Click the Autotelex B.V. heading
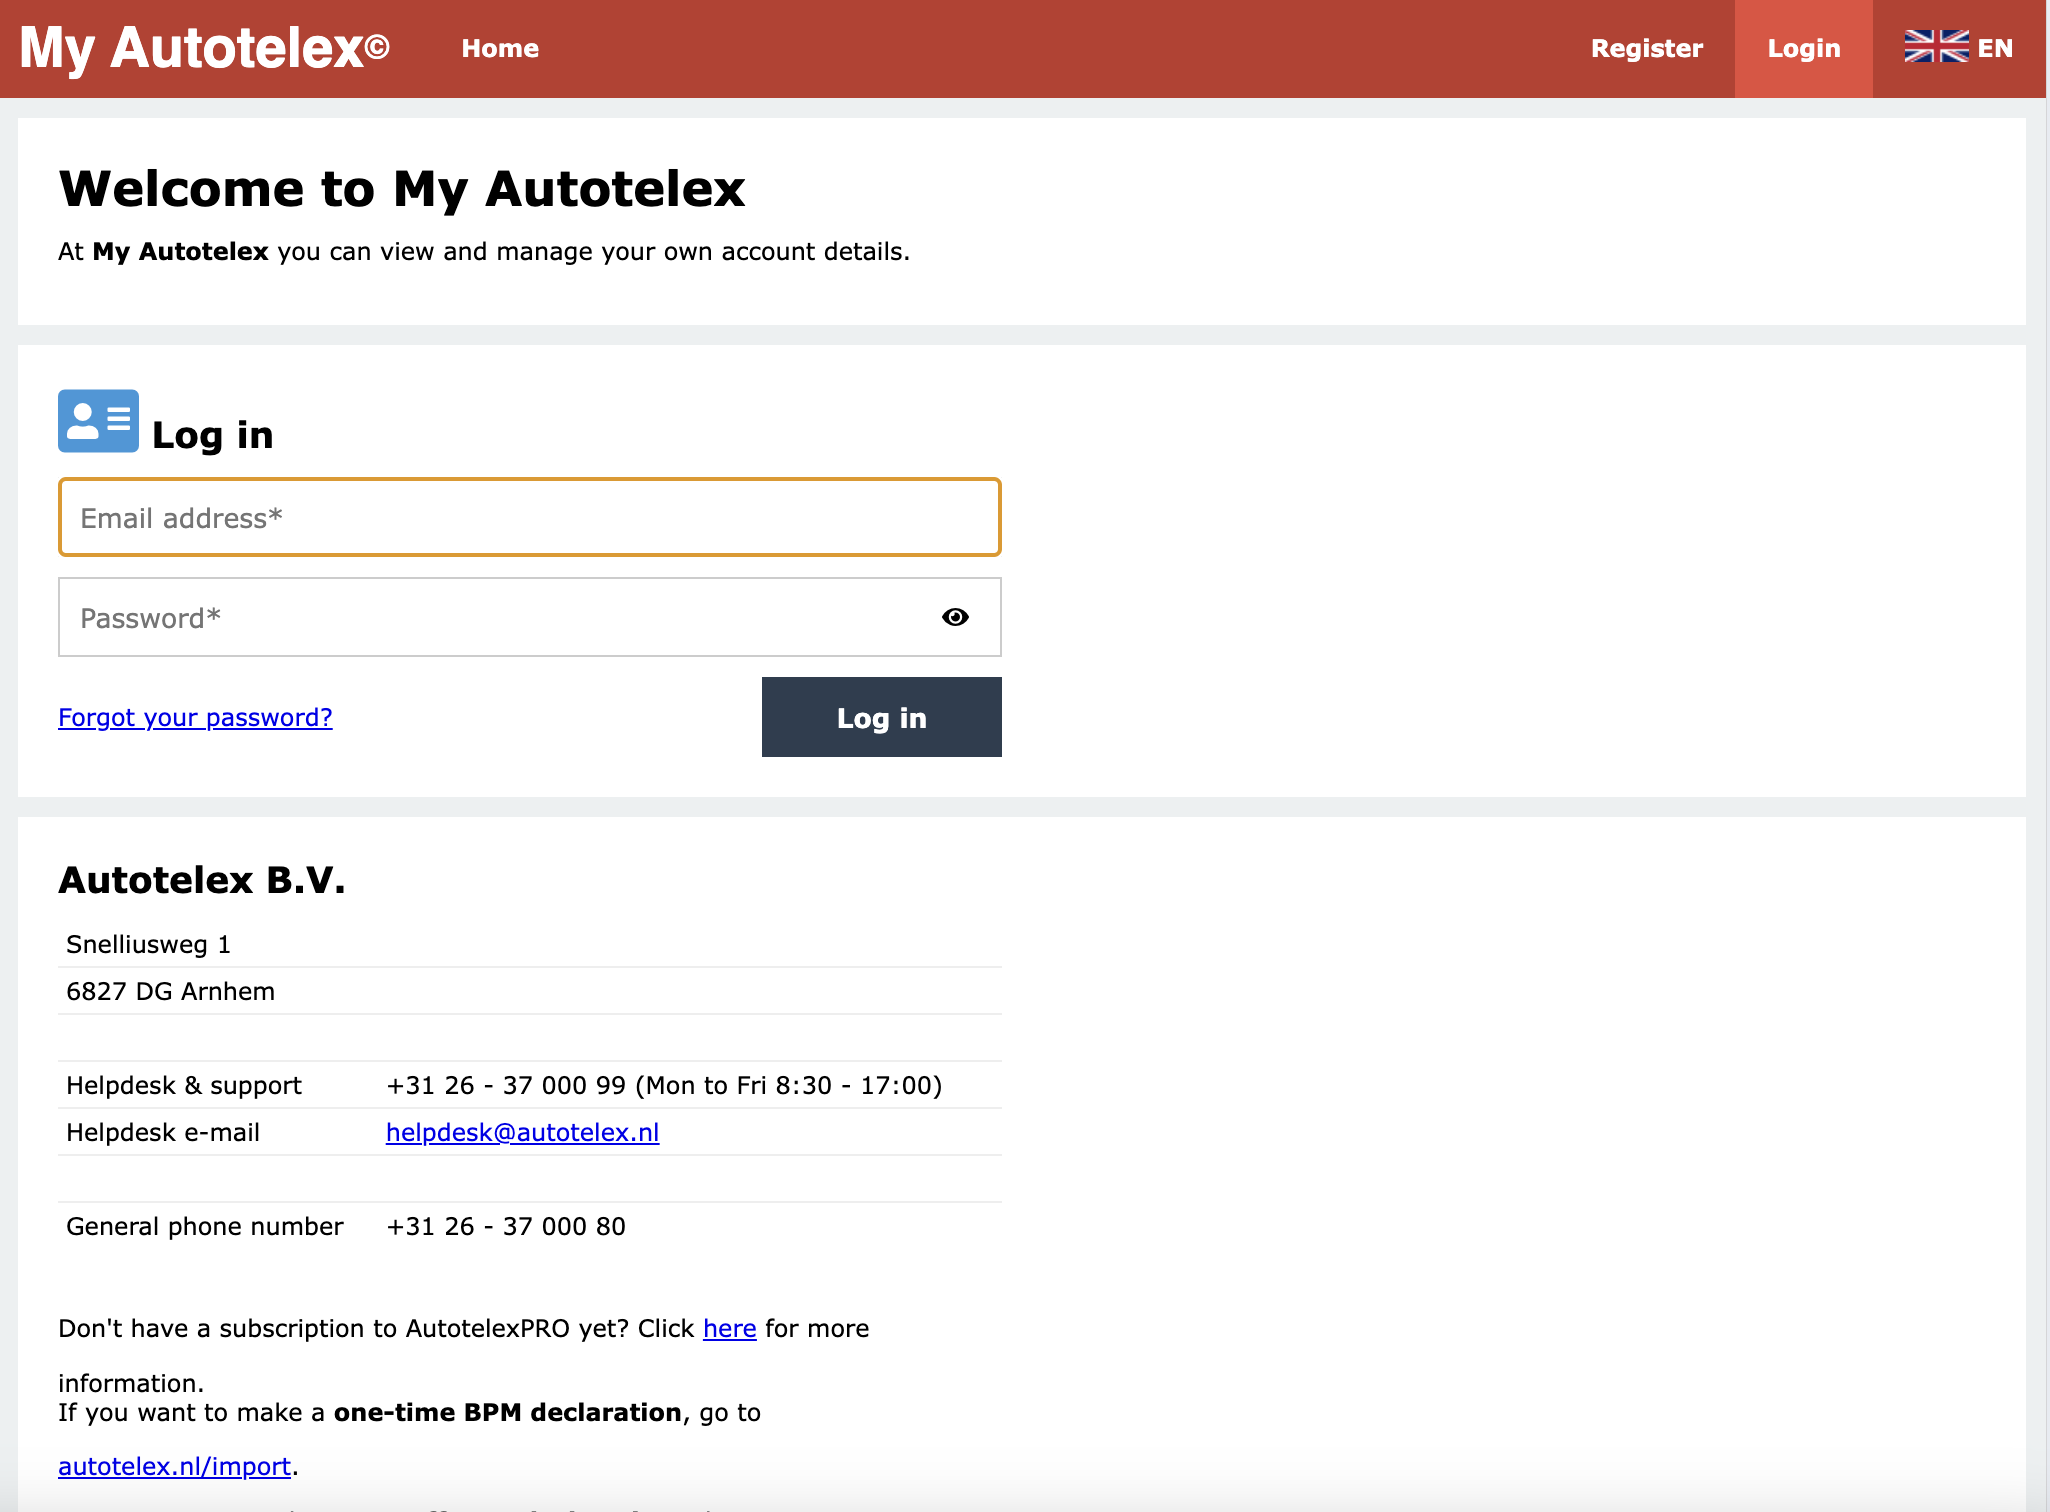The image size is (2050, 1512). coord(202,880)
